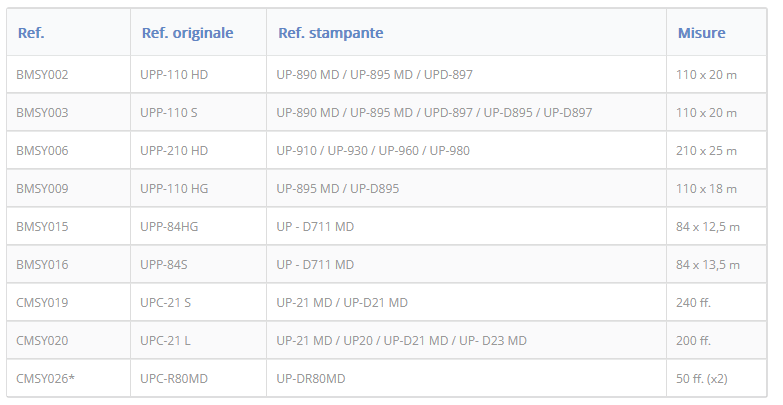Click the UPP-84S original reference cell
Viewport: 783px width, 405px height.
(x=198, y=264)
